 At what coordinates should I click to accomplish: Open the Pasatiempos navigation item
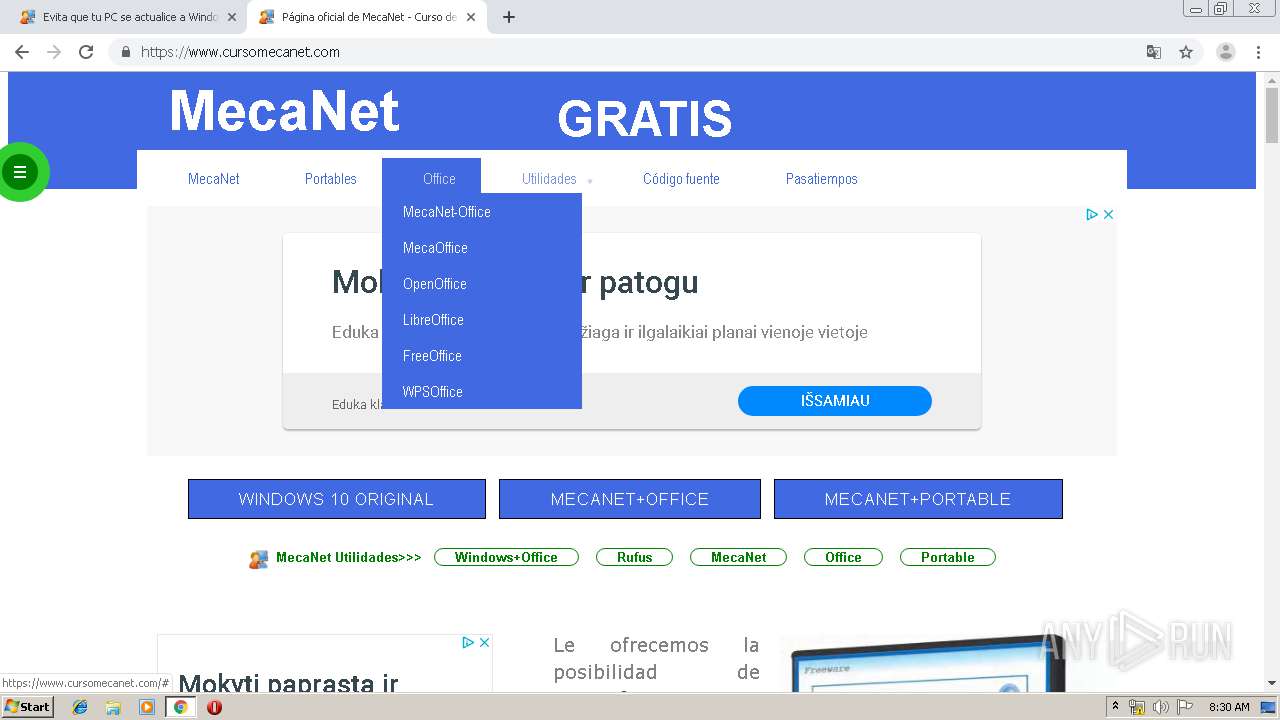click(x=822, y=179)
